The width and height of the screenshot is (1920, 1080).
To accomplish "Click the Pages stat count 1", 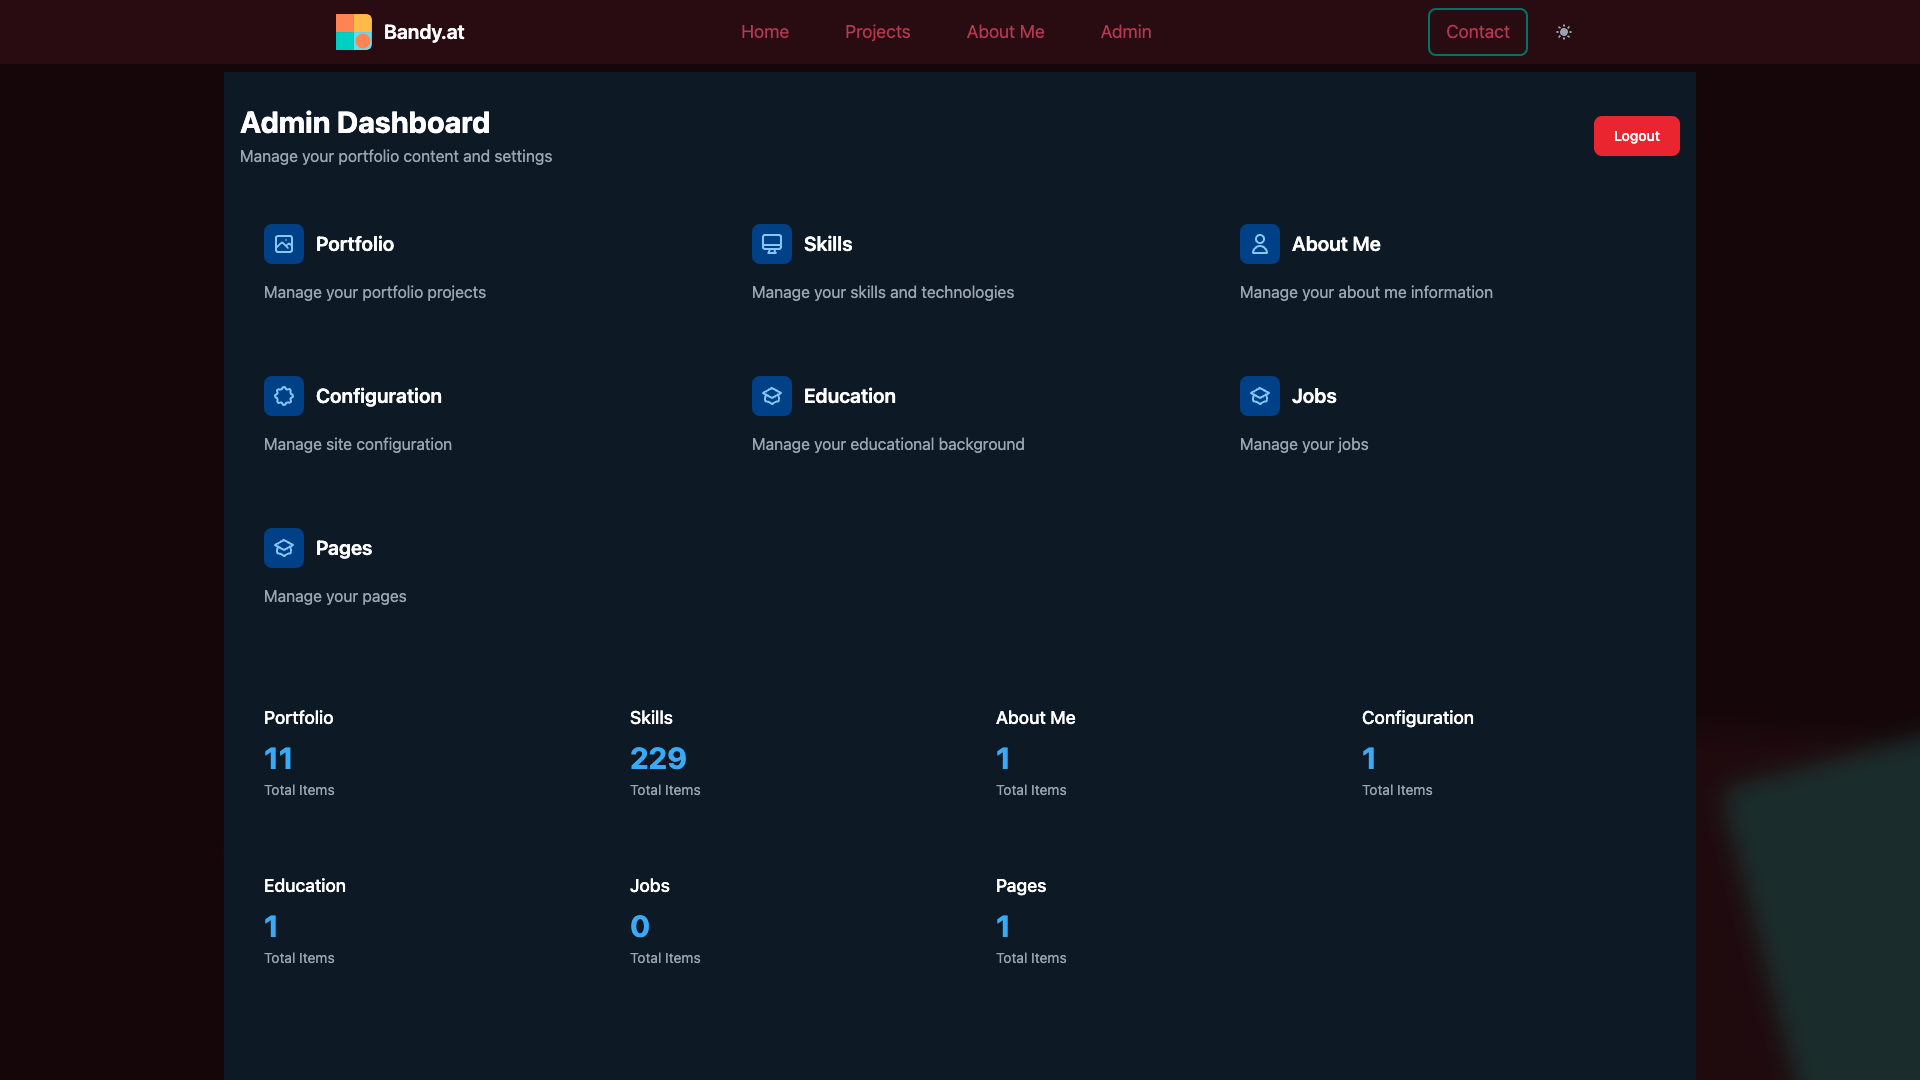I will (x=1003, y=926).
